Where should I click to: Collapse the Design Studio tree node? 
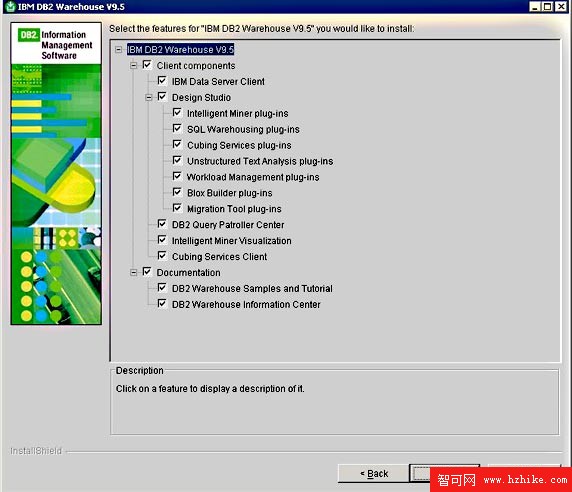tap(148, 97)
